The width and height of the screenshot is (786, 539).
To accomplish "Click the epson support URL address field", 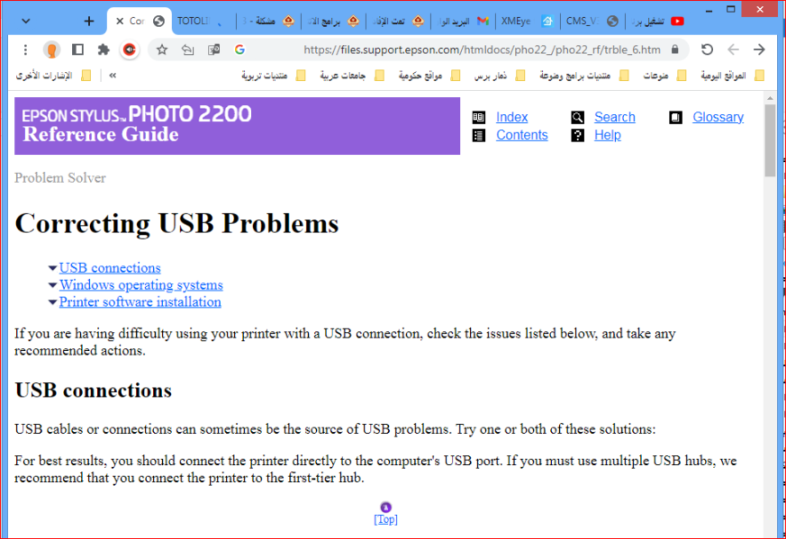I will 482,50.
